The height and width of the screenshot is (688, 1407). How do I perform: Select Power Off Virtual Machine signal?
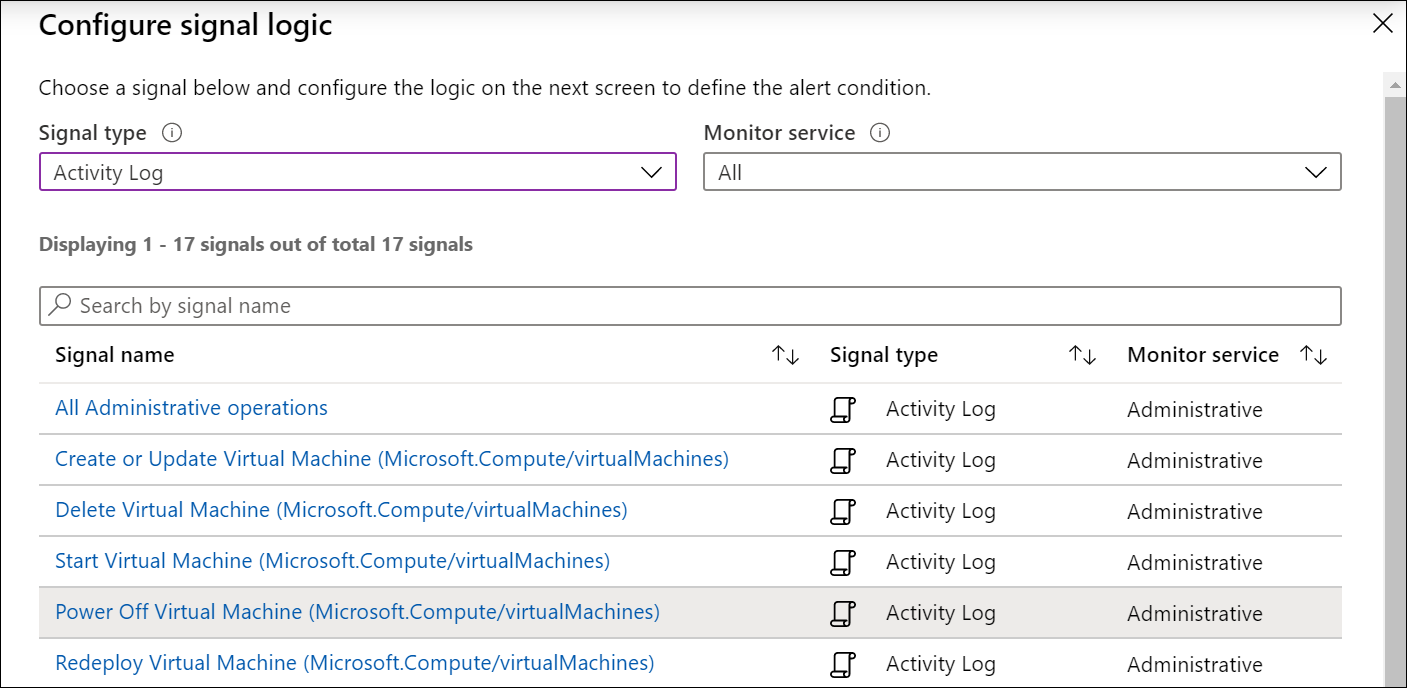[357, 612]
